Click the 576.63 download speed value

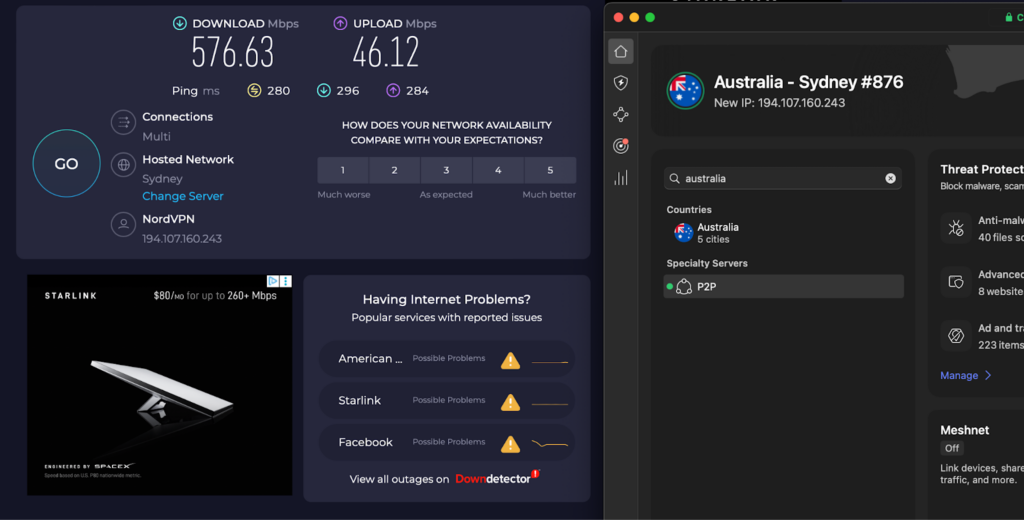pos(233,52)
